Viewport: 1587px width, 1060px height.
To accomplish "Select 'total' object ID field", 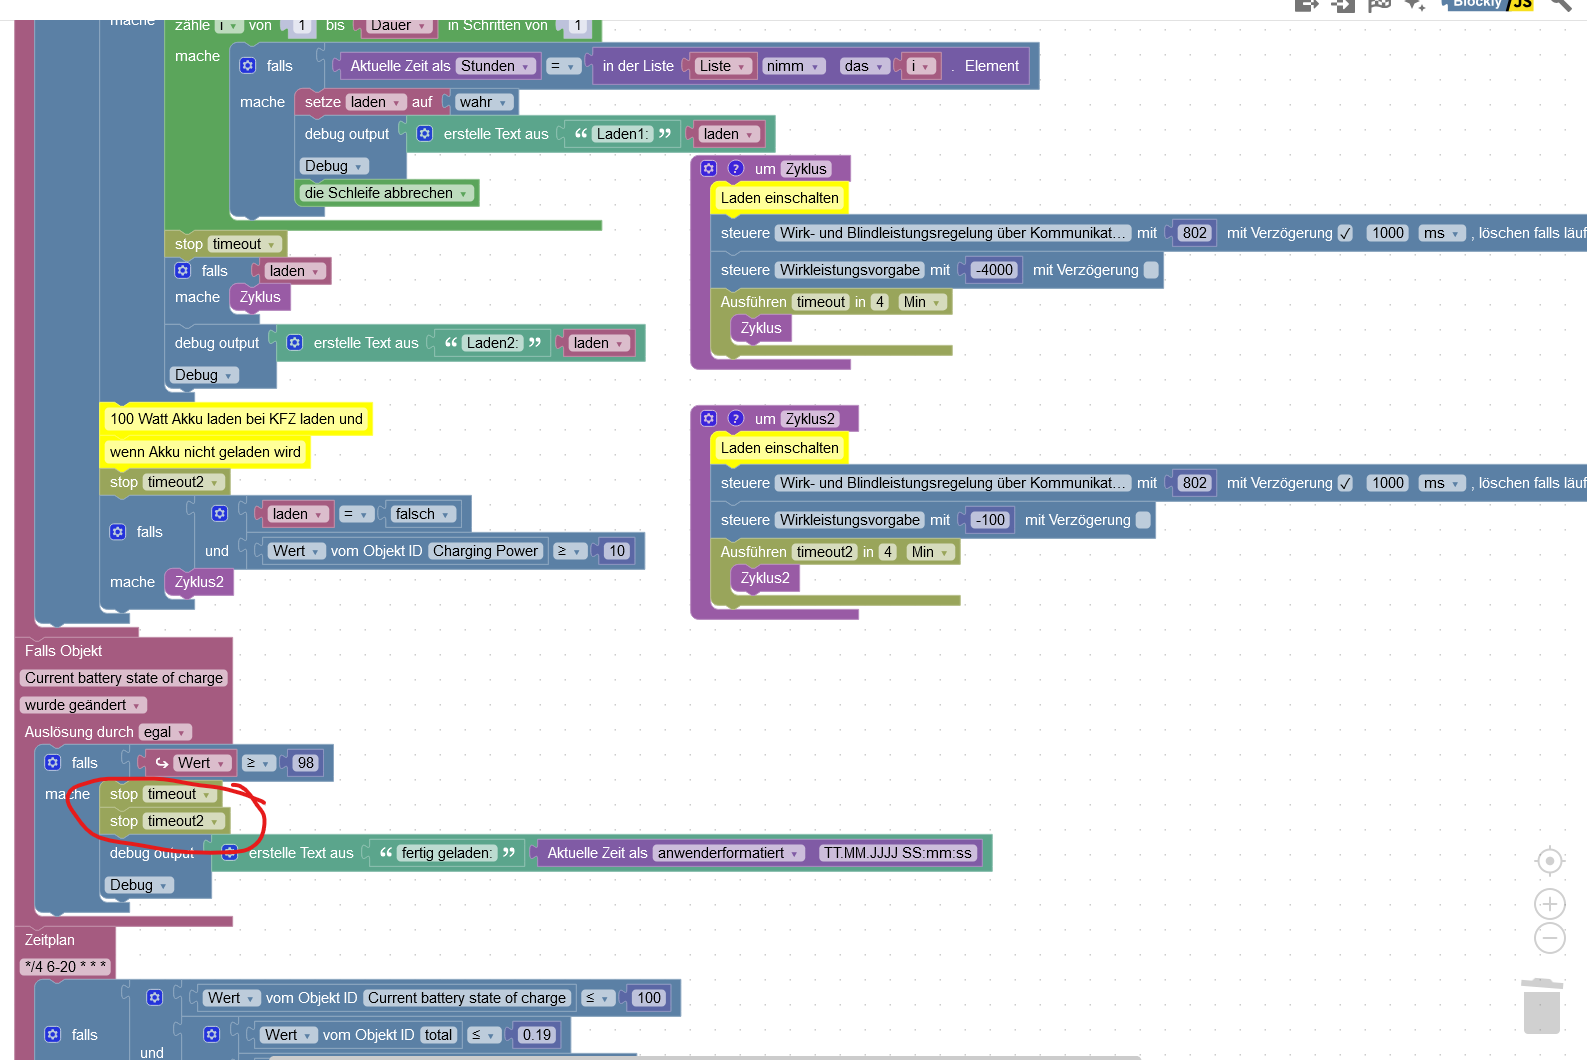I will tap(438, 1035).
